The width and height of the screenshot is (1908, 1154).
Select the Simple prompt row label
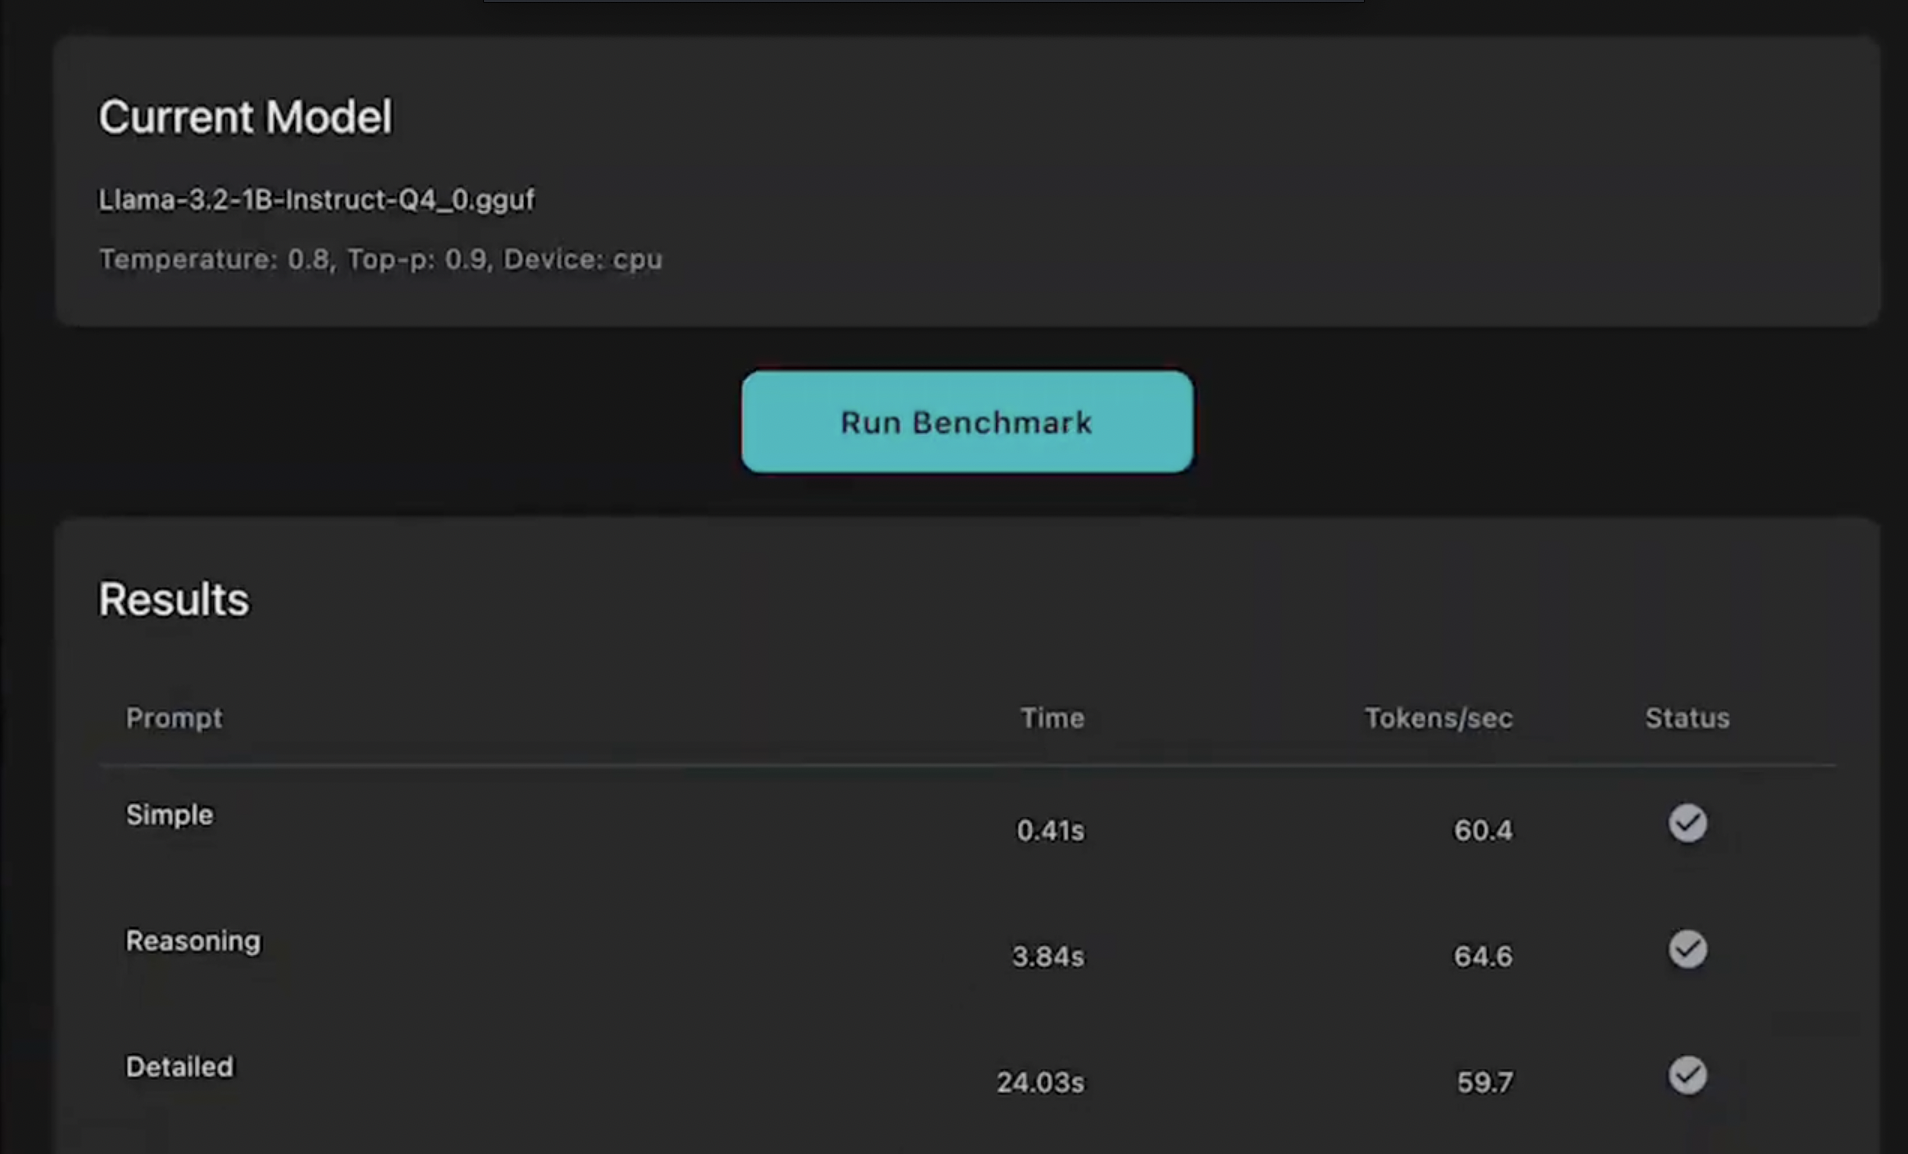(x=170, y=815)
